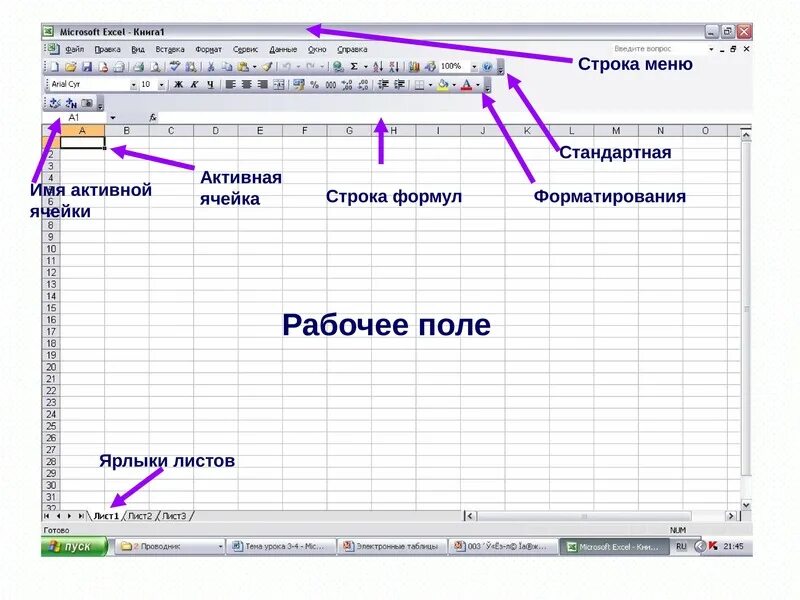Click the Paste clipboard icon

pos(243,66)
